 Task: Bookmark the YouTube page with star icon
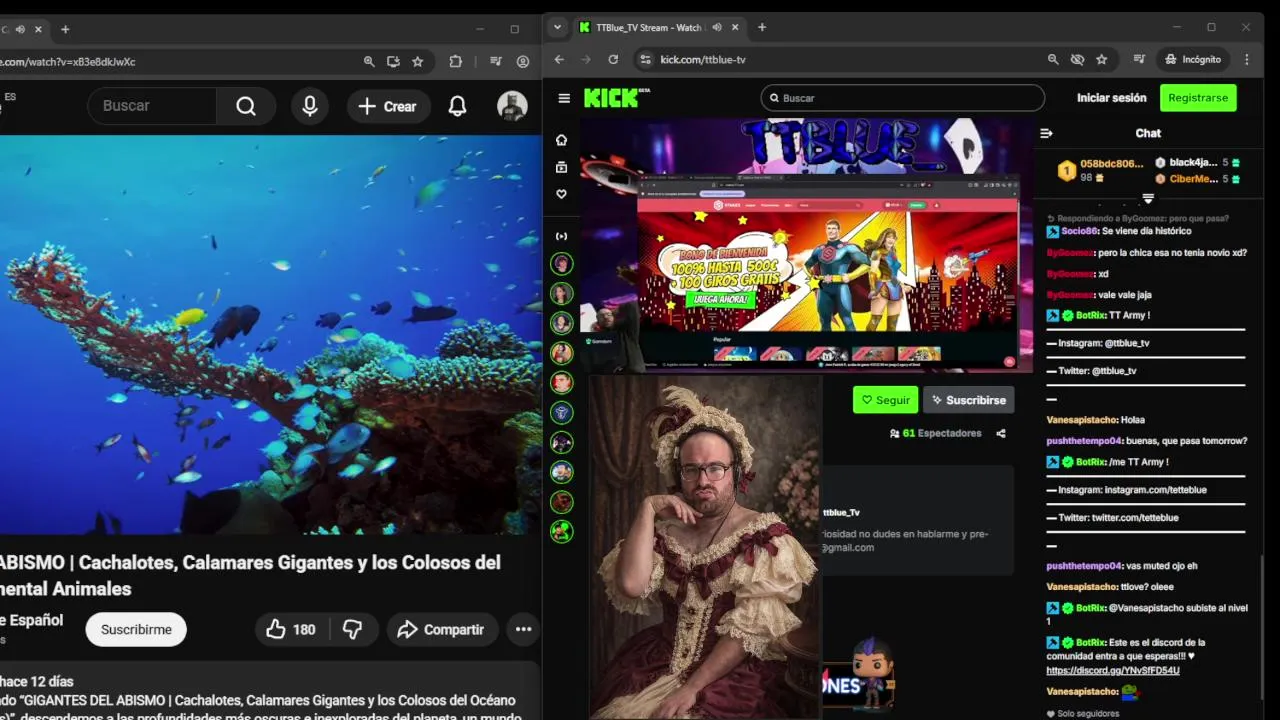(417, 62)
